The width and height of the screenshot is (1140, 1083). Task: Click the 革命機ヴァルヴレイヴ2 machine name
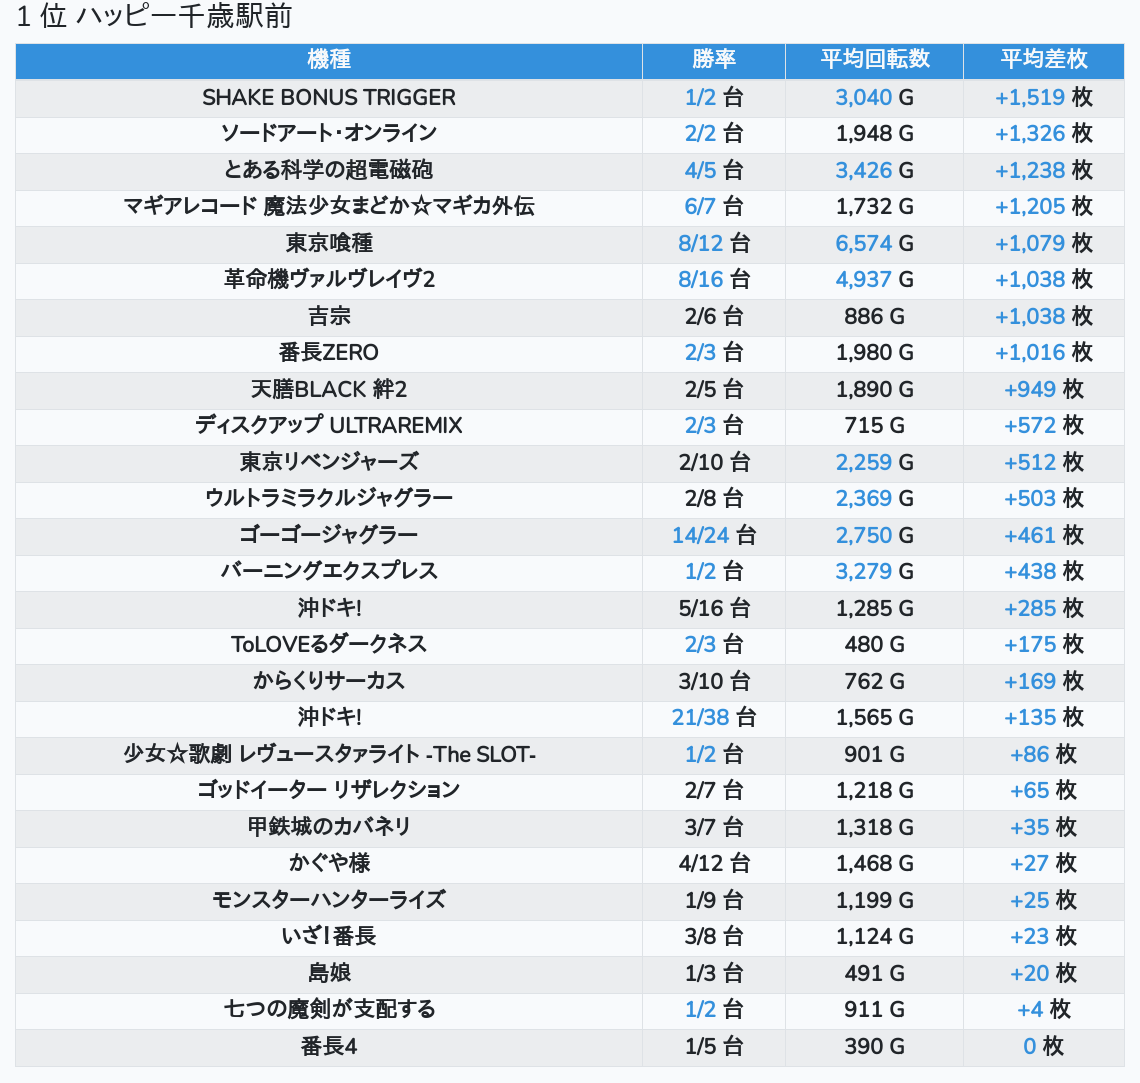point(329,280)
